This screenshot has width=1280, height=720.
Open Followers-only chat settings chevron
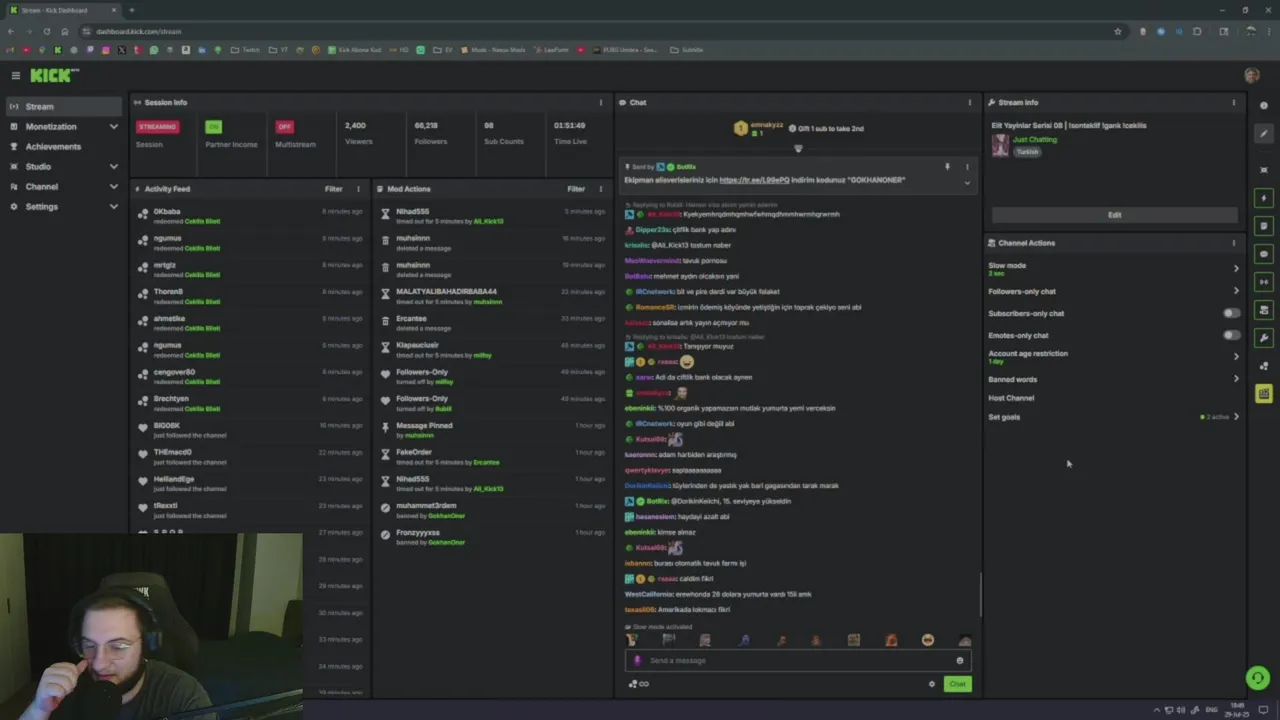[x=1236, y=291]
